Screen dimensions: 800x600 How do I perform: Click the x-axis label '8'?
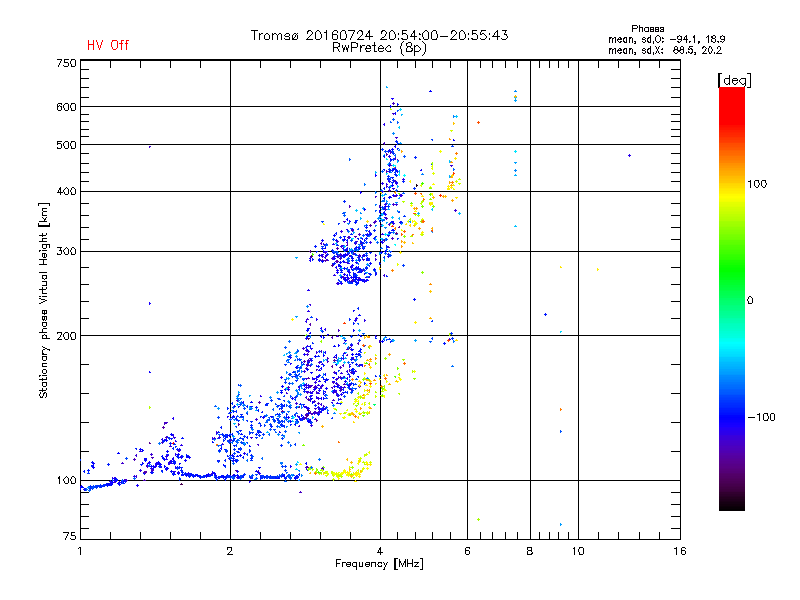pyautogui.click(x=530, y=551)
